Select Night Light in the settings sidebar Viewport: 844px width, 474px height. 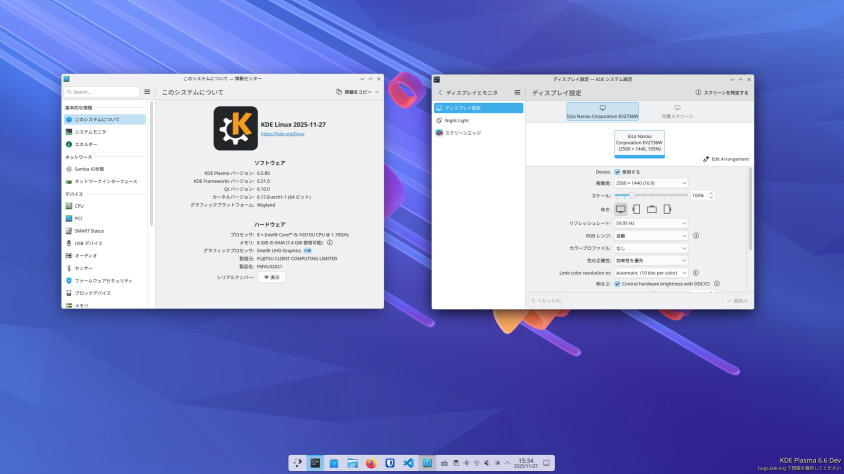[457, 119]
